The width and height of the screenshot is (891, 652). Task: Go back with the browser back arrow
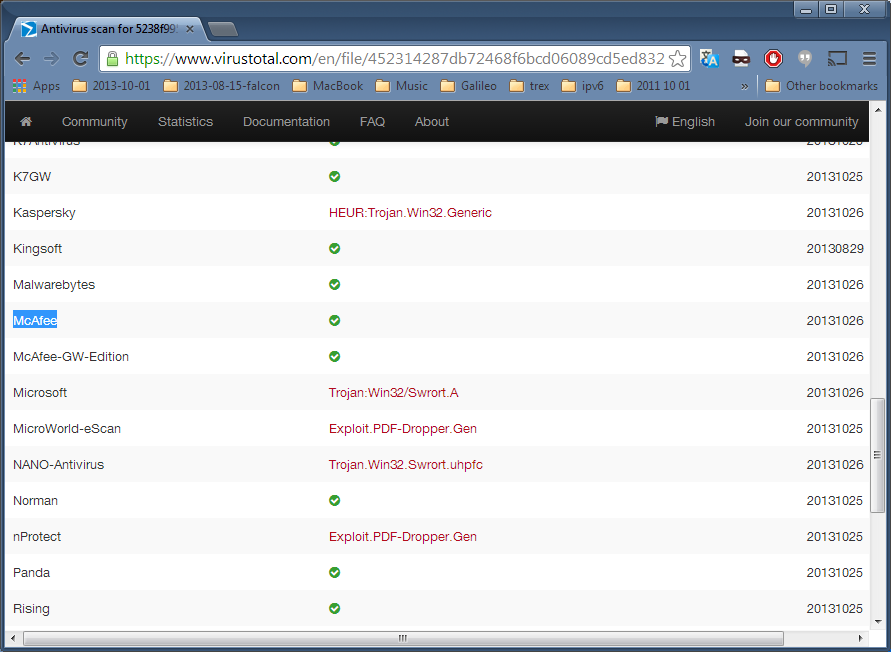click(x=22, y=59)
